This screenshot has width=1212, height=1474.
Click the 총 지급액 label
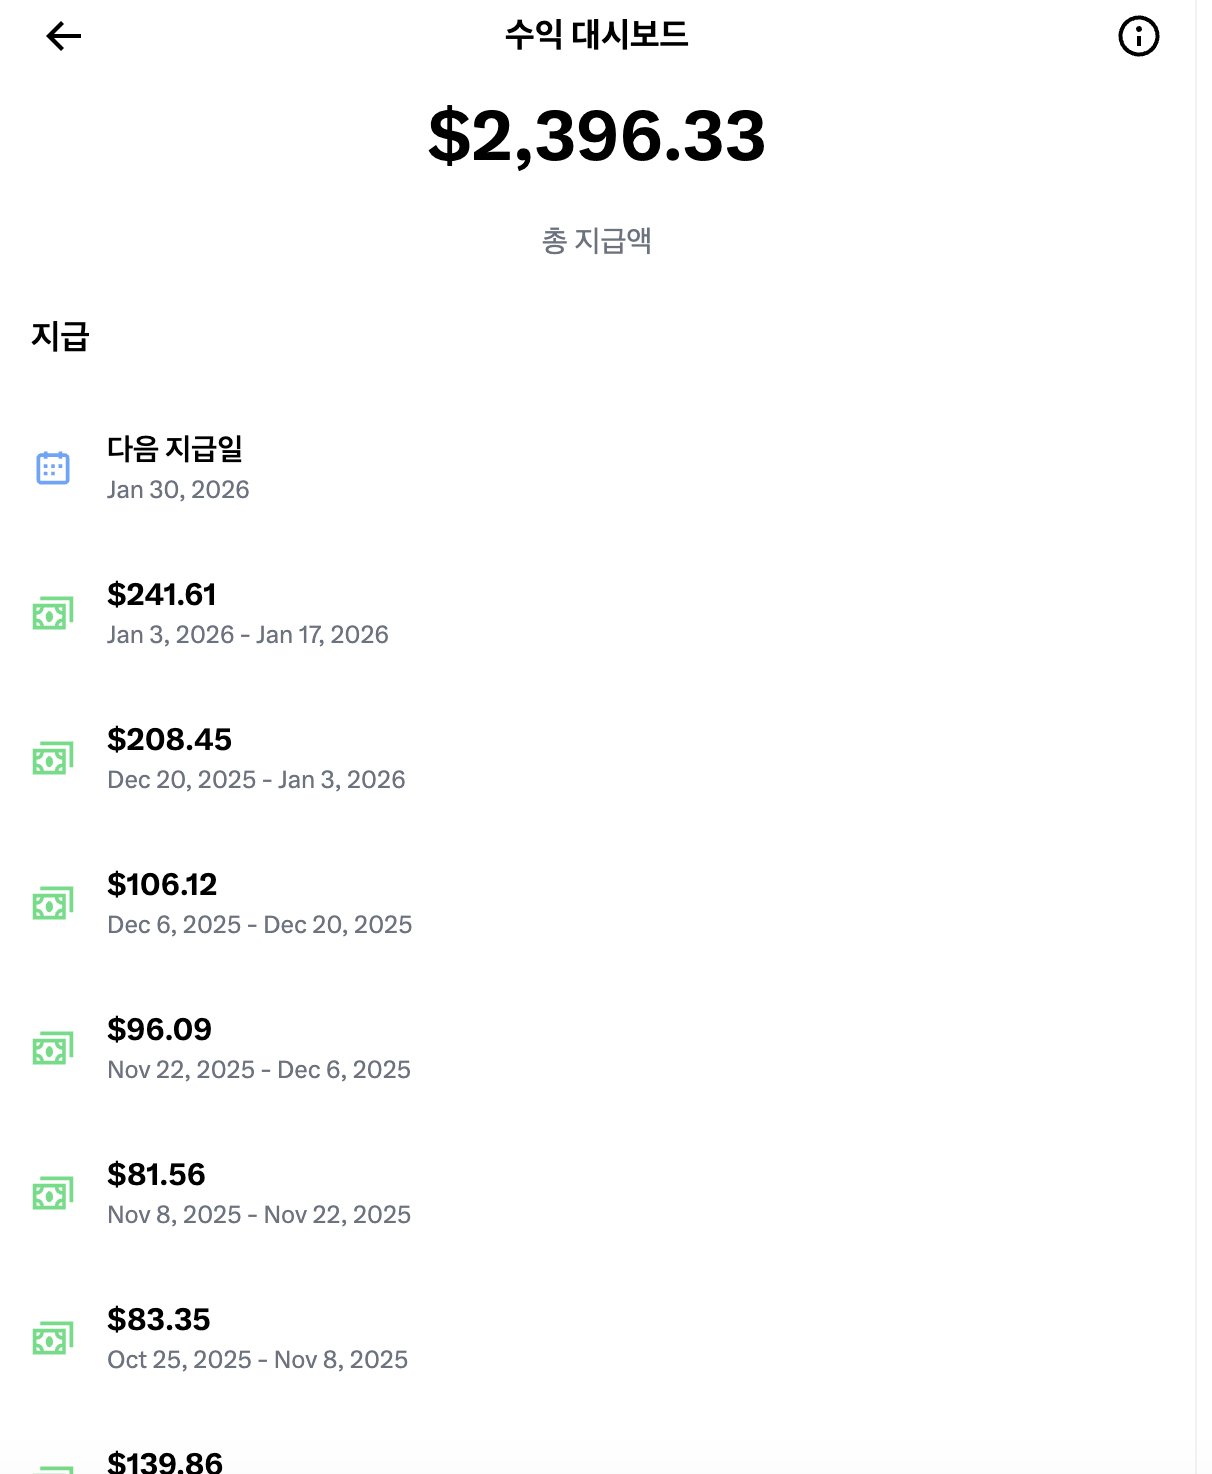[x=597, y=241]
